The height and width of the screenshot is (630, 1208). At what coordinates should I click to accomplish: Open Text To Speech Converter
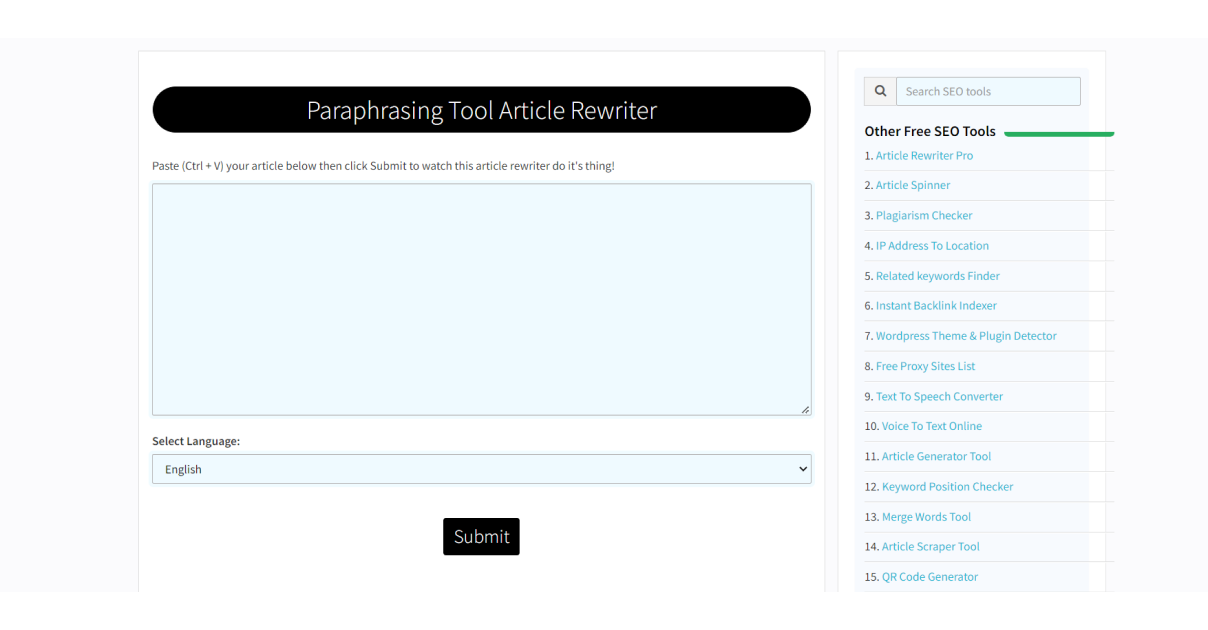point(939,397)
